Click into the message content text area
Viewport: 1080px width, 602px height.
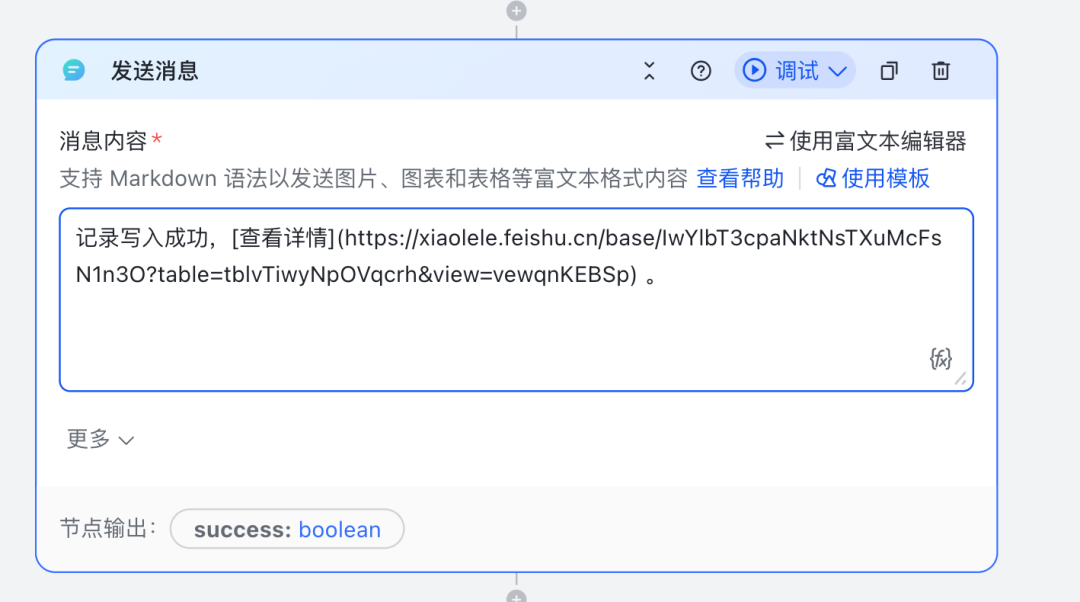[x=516, y=300]
